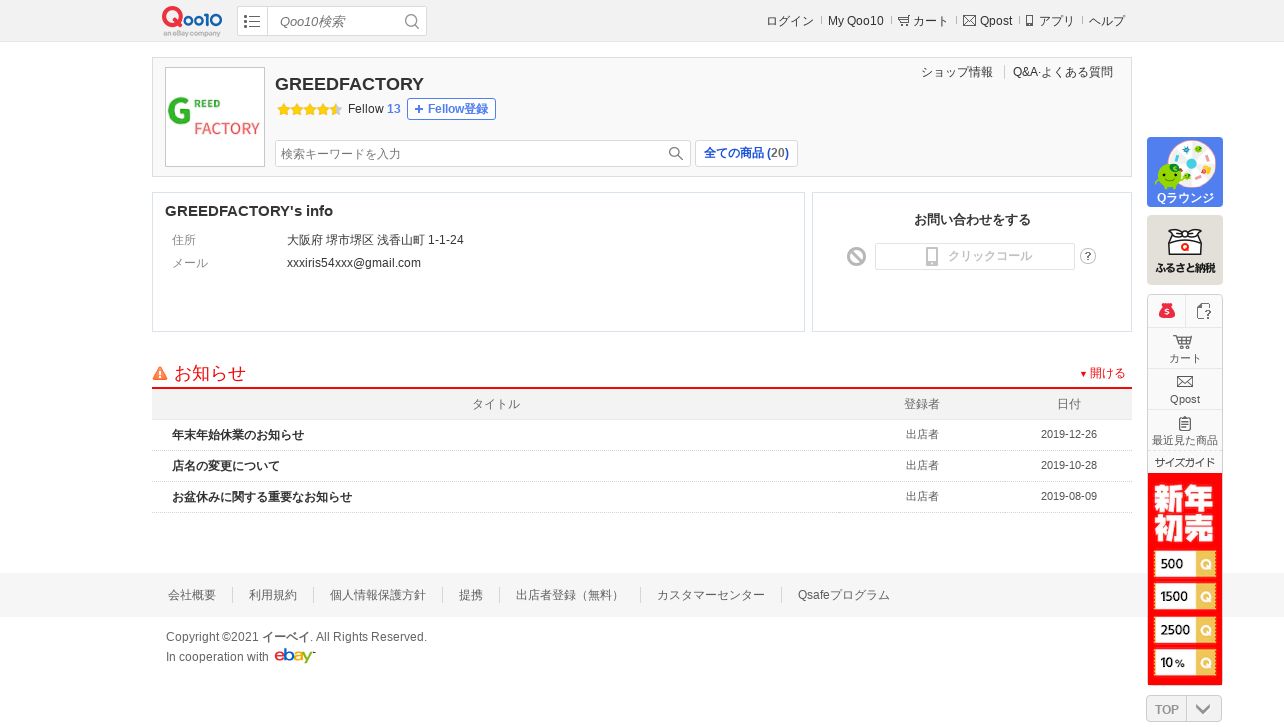Open Qpost in the top header
Viewport: 1284px width, 727px height.
click(988, 21)
